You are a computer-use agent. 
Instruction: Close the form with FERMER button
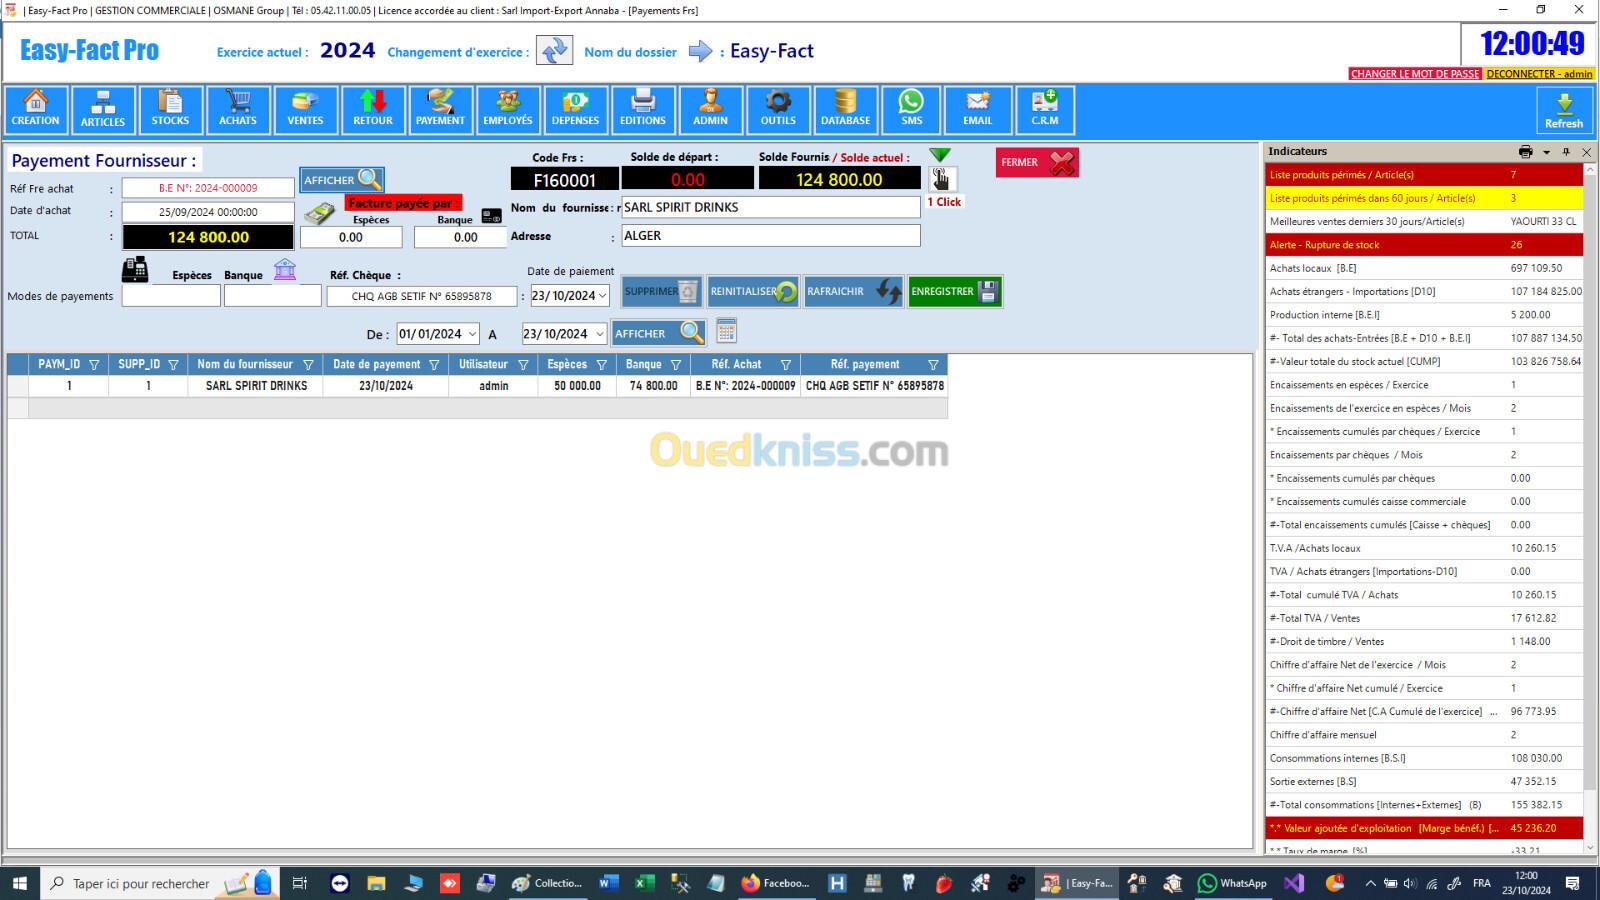(1036, 163)
